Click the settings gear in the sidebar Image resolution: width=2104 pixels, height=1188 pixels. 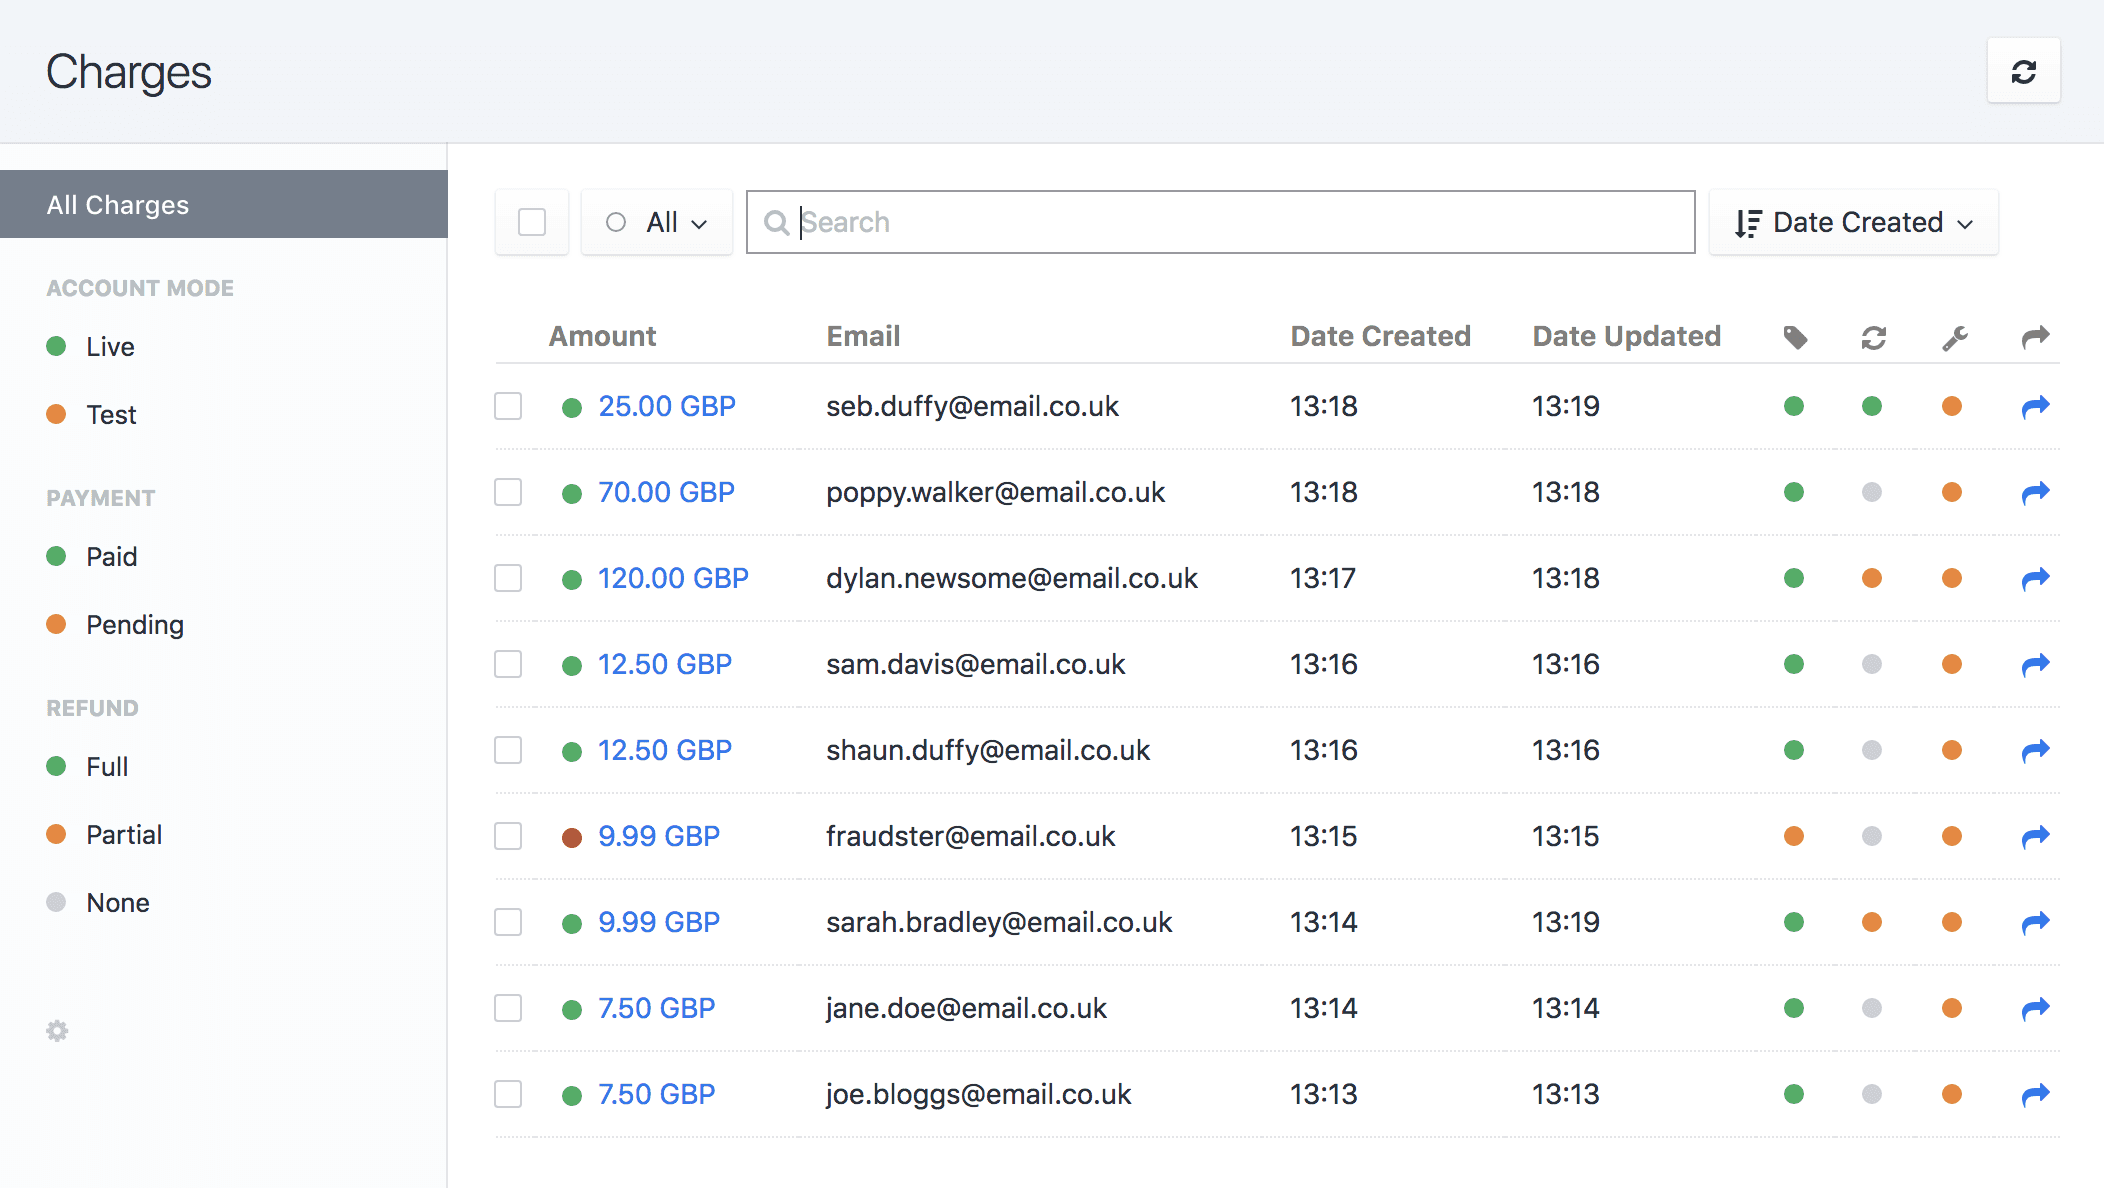[x=57, y=1031]
